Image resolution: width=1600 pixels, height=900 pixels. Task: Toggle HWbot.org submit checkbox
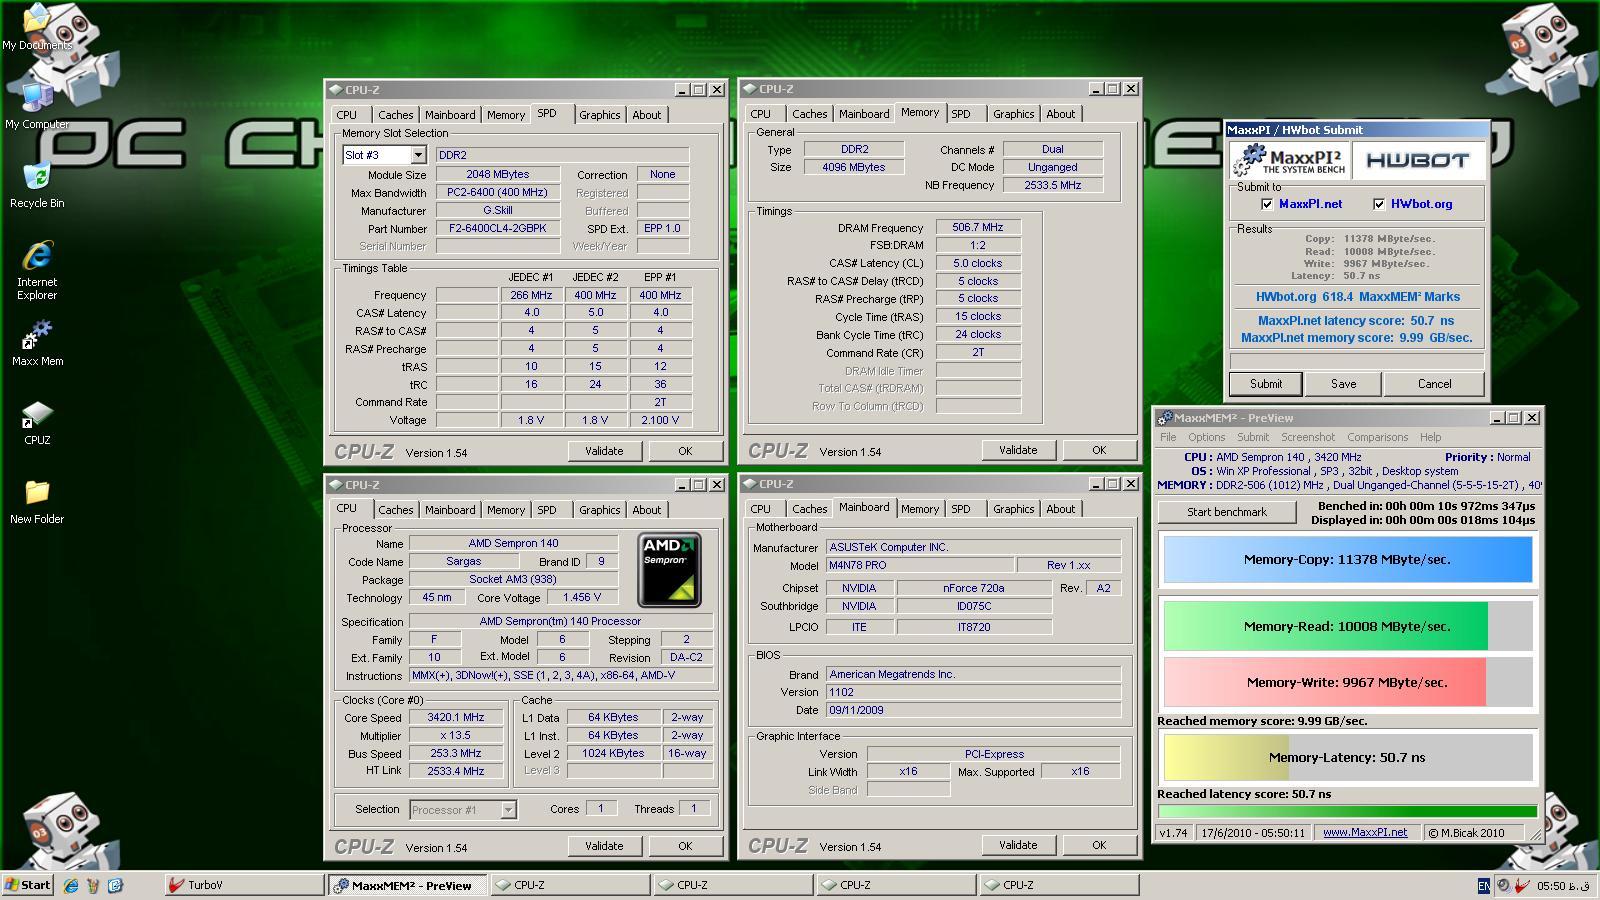point(1379,204)
